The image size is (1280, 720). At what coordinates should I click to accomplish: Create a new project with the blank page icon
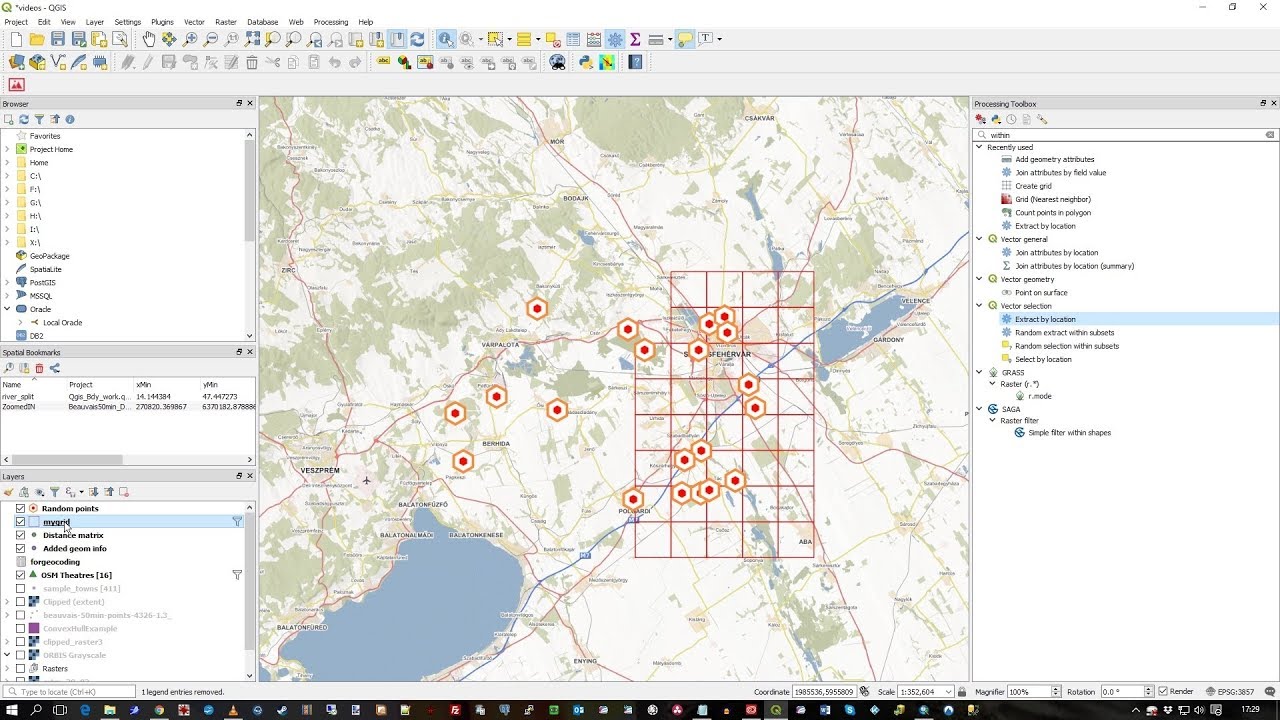tap(16, 39)
